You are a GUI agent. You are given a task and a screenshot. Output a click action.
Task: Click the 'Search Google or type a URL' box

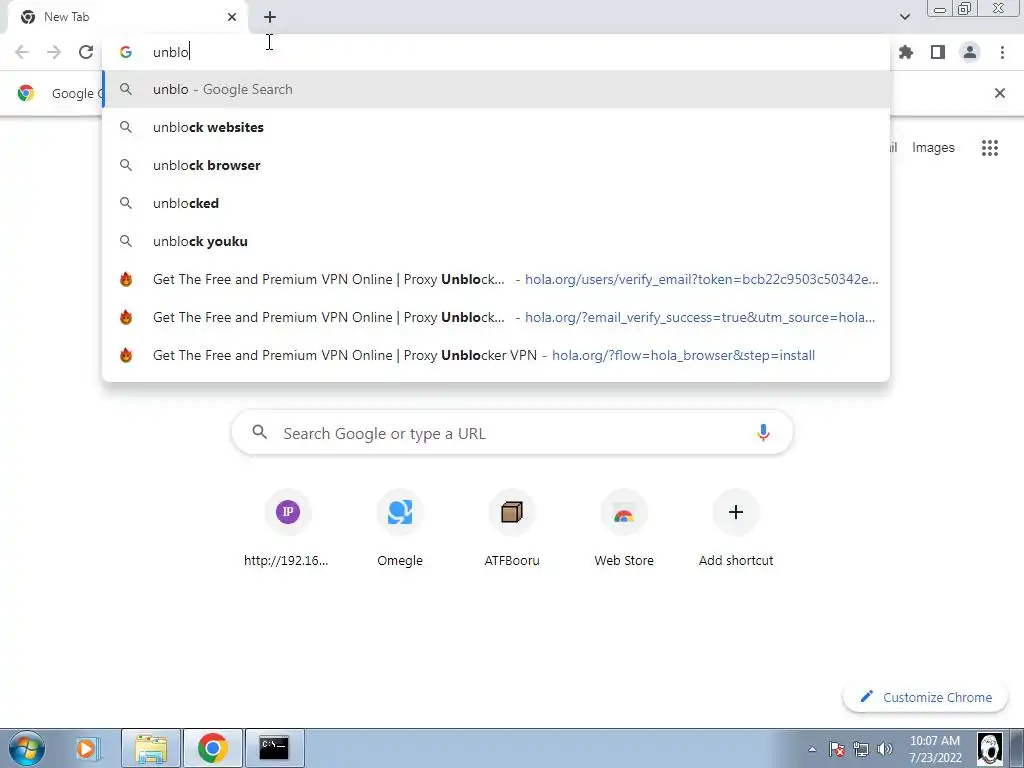512,432
